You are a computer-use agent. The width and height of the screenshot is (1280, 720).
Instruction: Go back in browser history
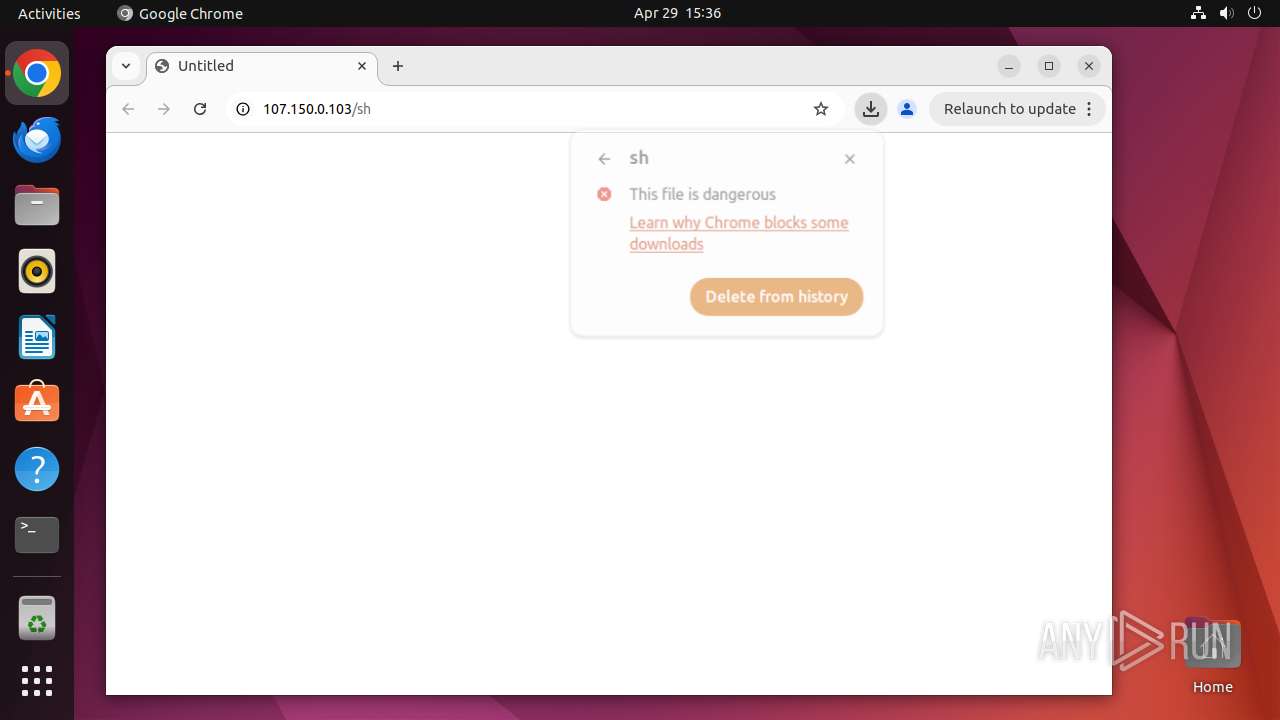pos(128,109)
